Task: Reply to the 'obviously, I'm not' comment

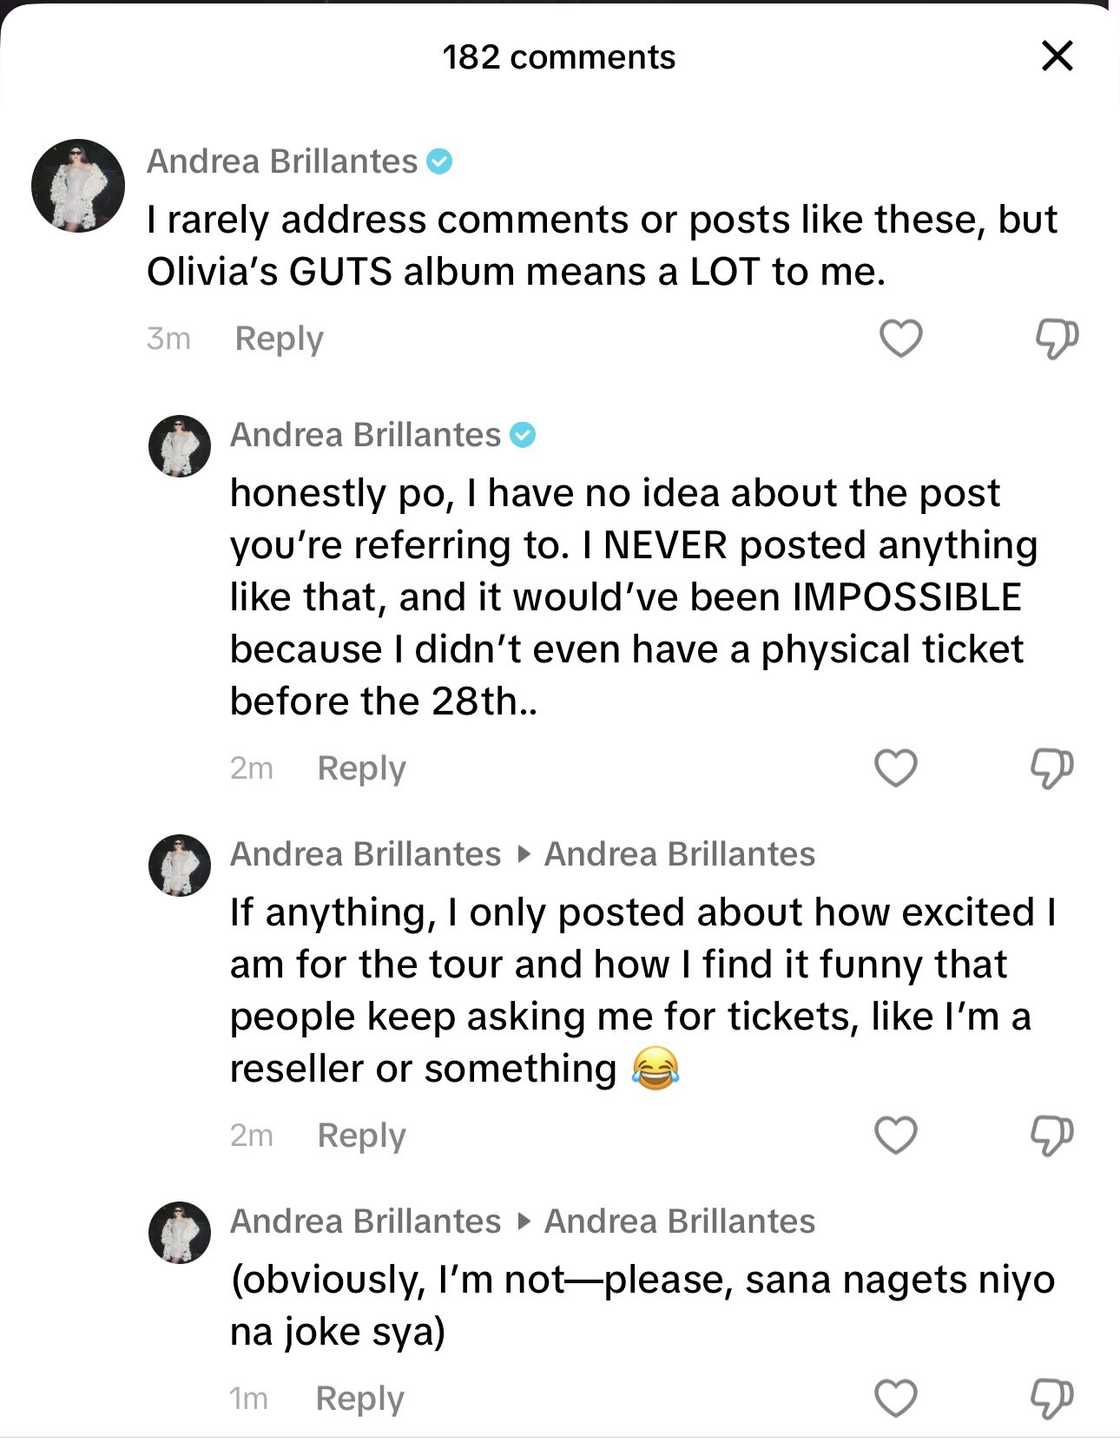Action: tap(359, 1398)
